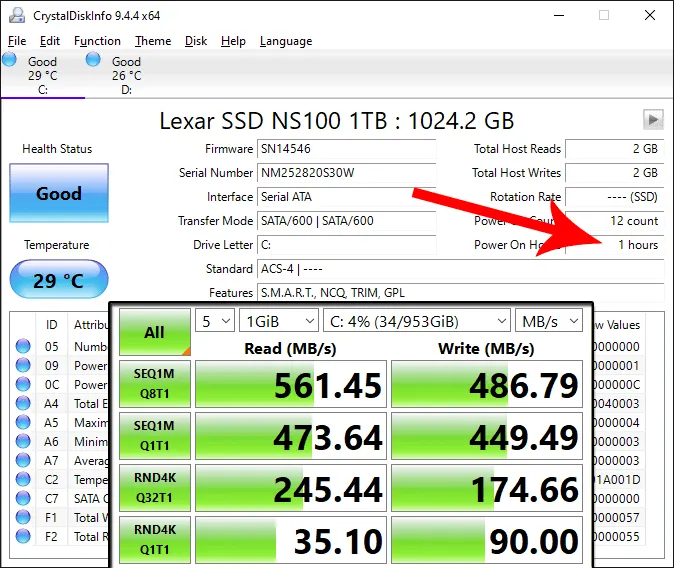
Task: Open the File menu
Action: (17, 41)
